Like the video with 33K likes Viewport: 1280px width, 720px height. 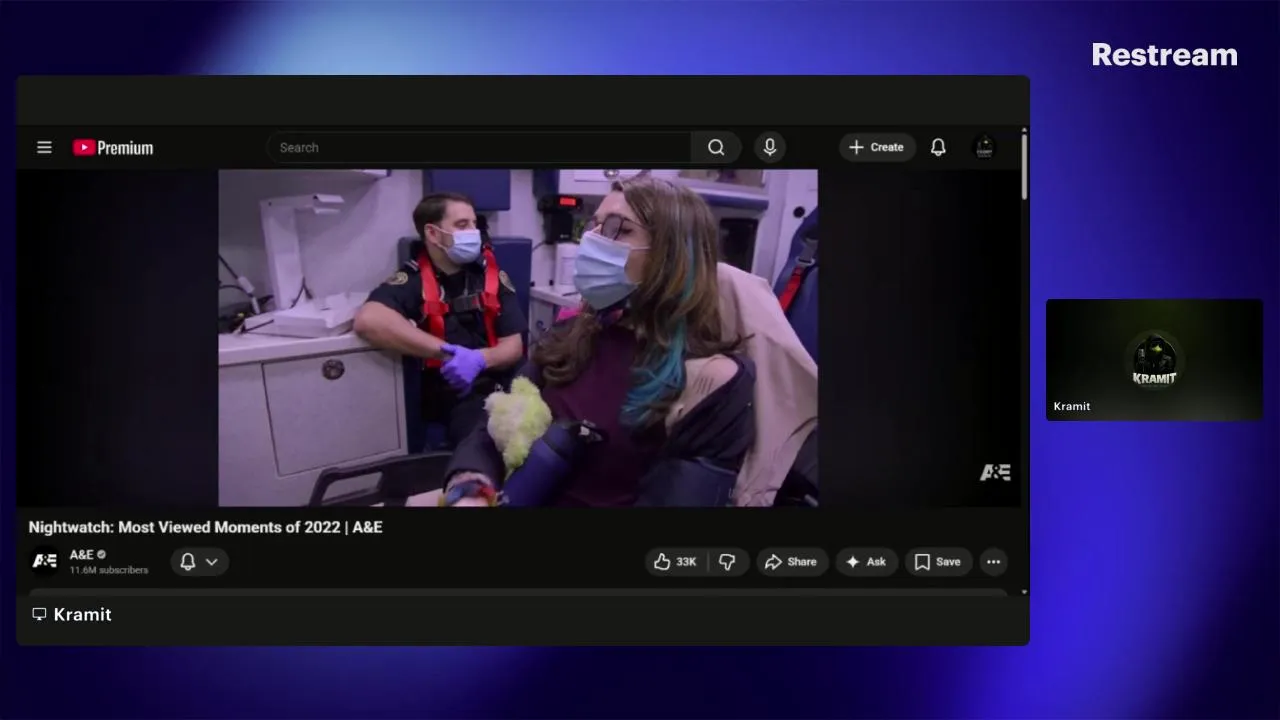point(675,562)
